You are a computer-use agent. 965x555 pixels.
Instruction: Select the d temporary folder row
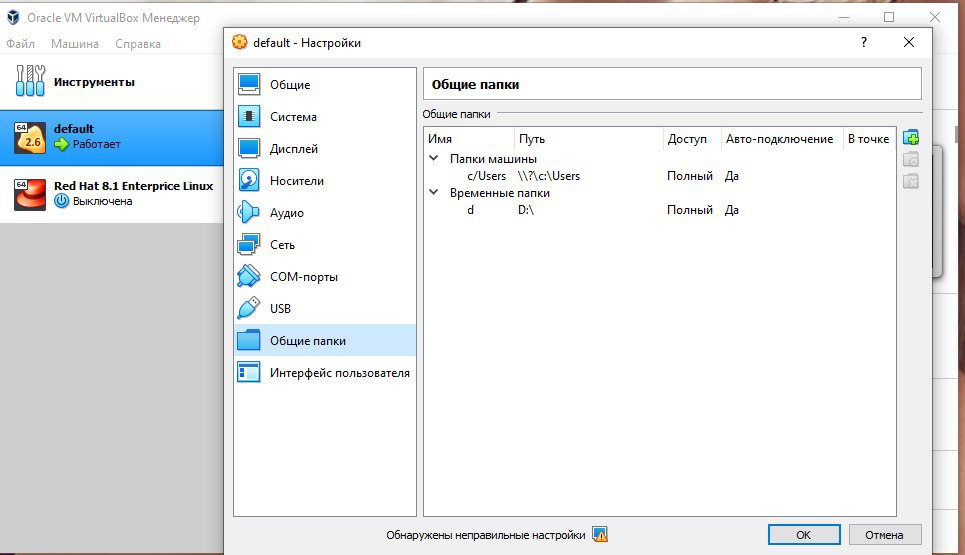[x=659, y=210]
